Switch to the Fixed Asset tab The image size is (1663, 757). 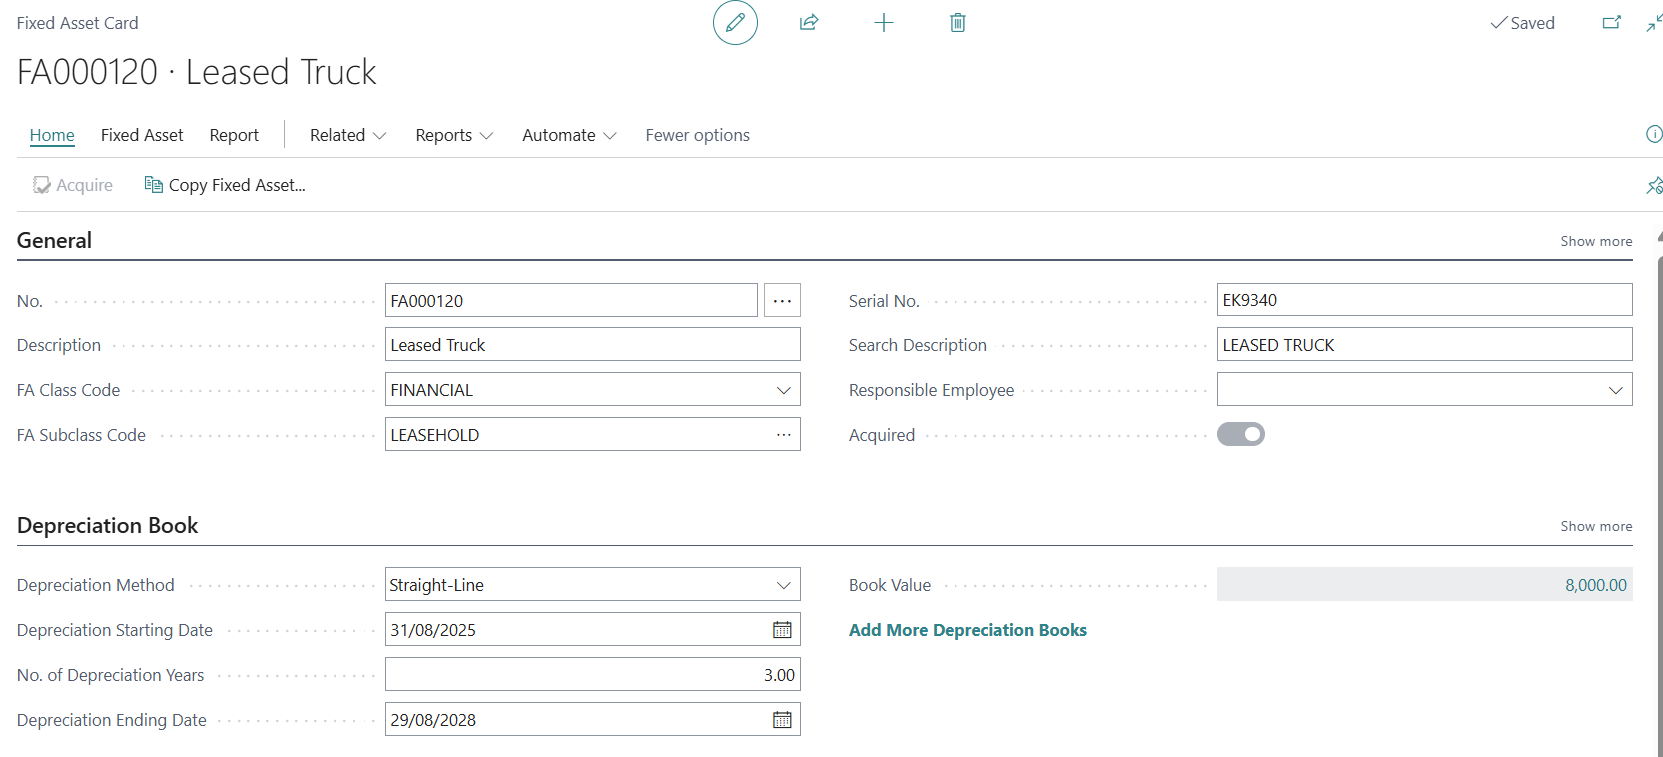point(142,135)
